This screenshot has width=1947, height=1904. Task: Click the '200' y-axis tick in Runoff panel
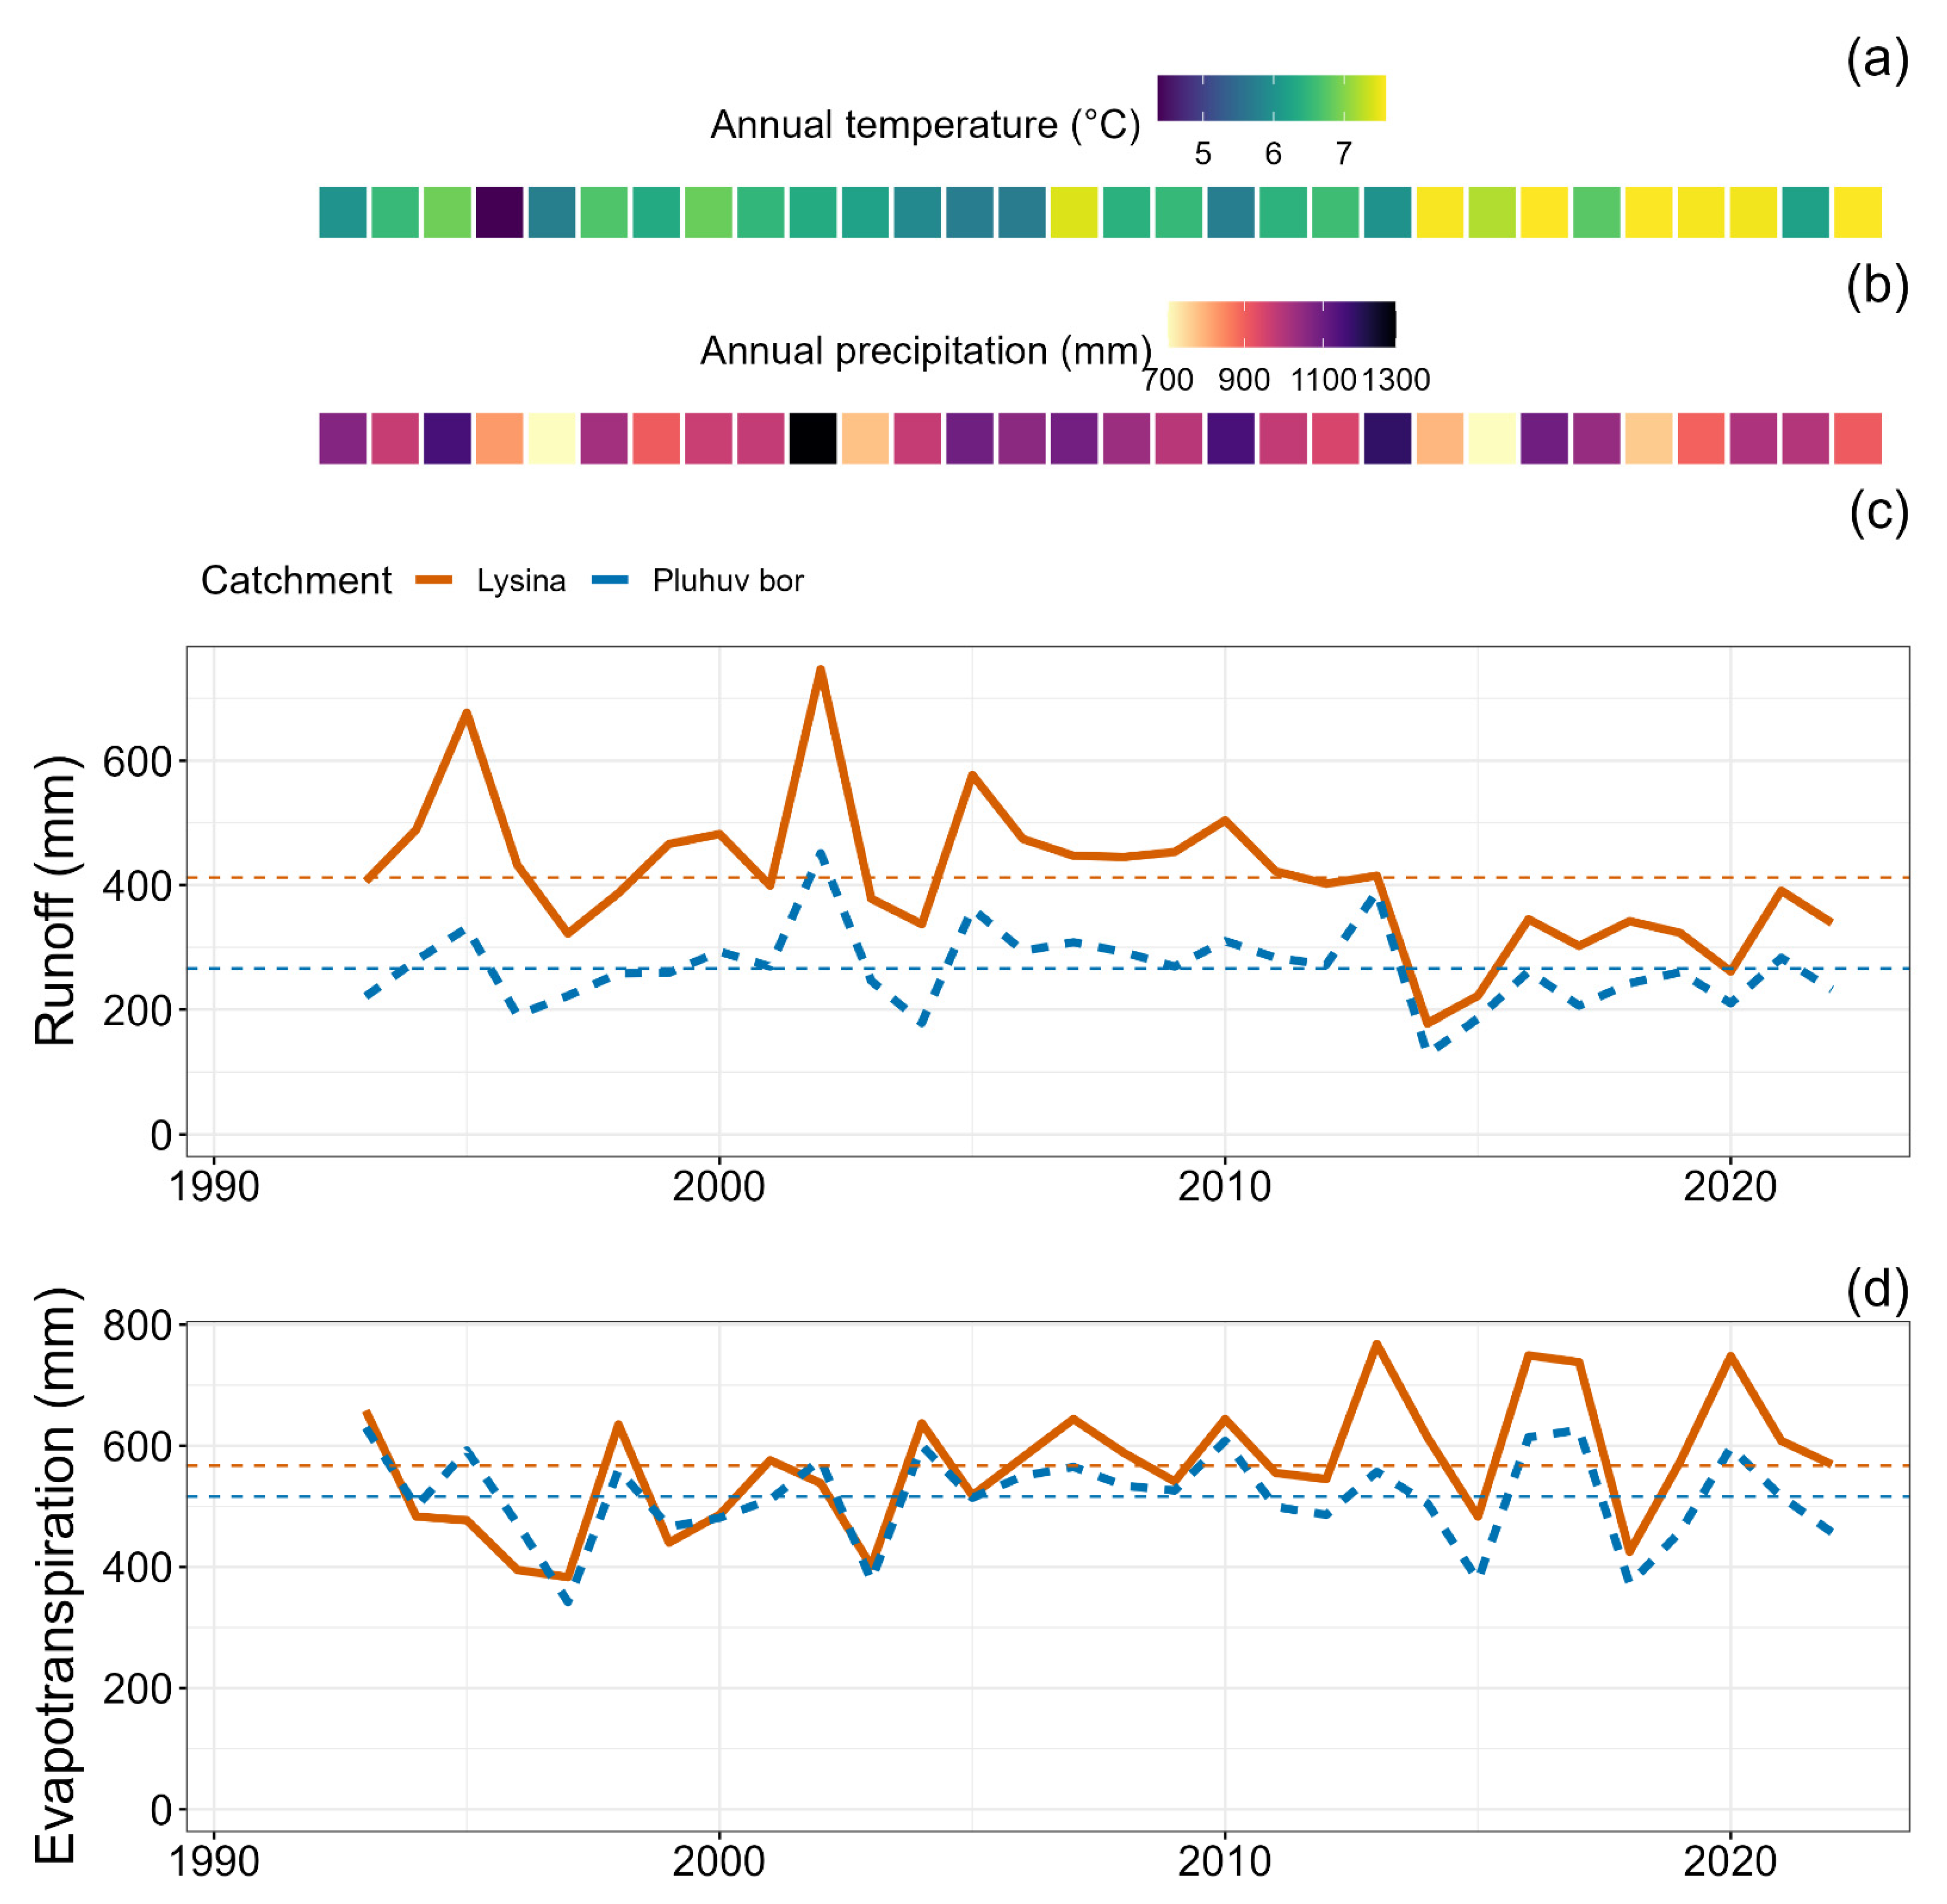tap(137, 1011)
